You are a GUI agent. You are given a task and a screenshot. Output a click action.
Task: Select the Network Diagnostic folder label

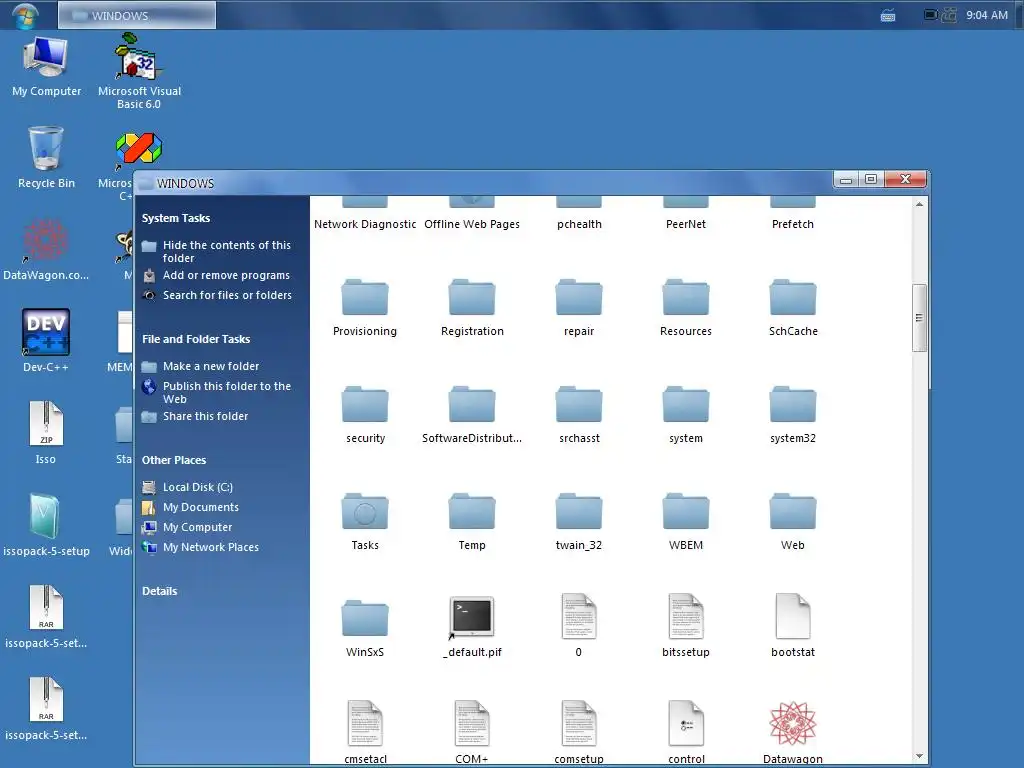364,224
